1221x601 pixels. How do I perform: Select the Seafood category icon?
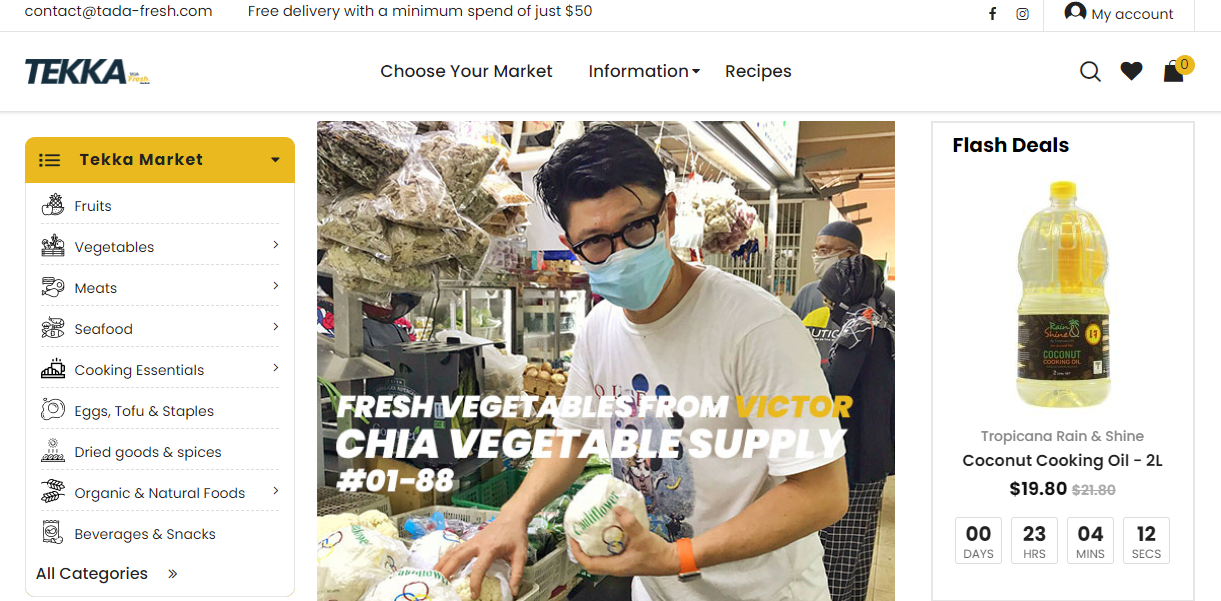(x=53, y=328)
